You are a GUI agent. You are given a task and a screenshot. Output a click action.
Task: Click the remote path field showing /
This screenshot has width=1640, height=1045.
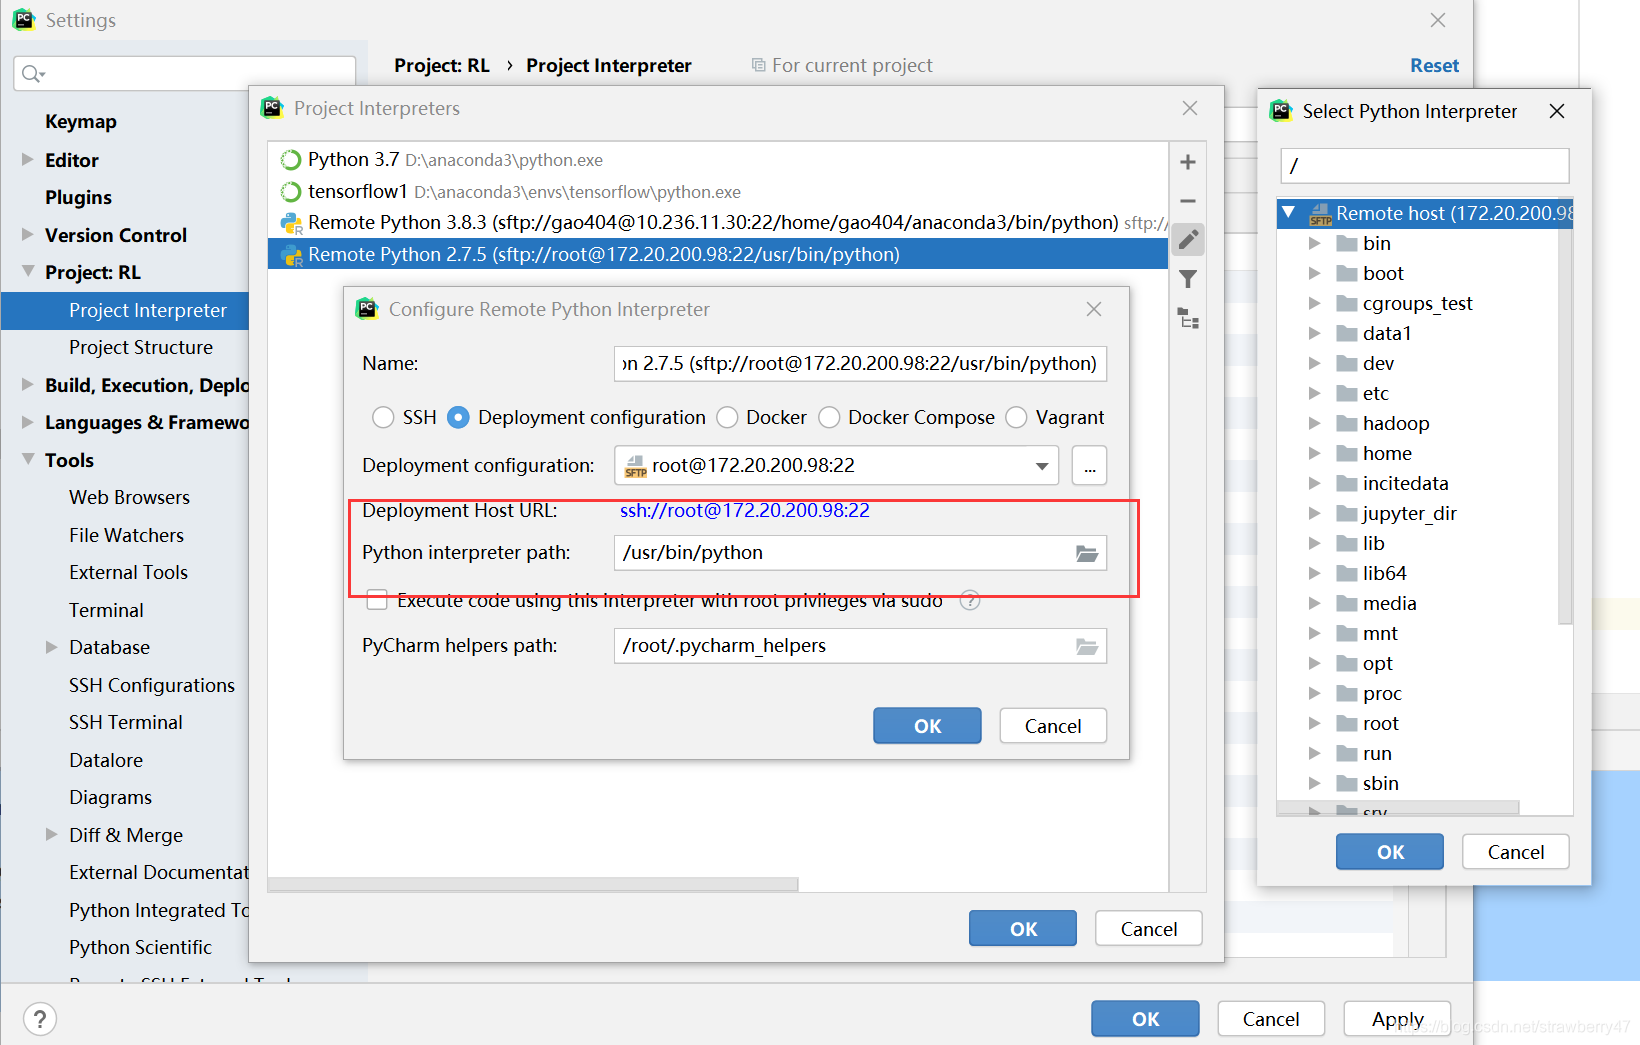[1425, 166]
